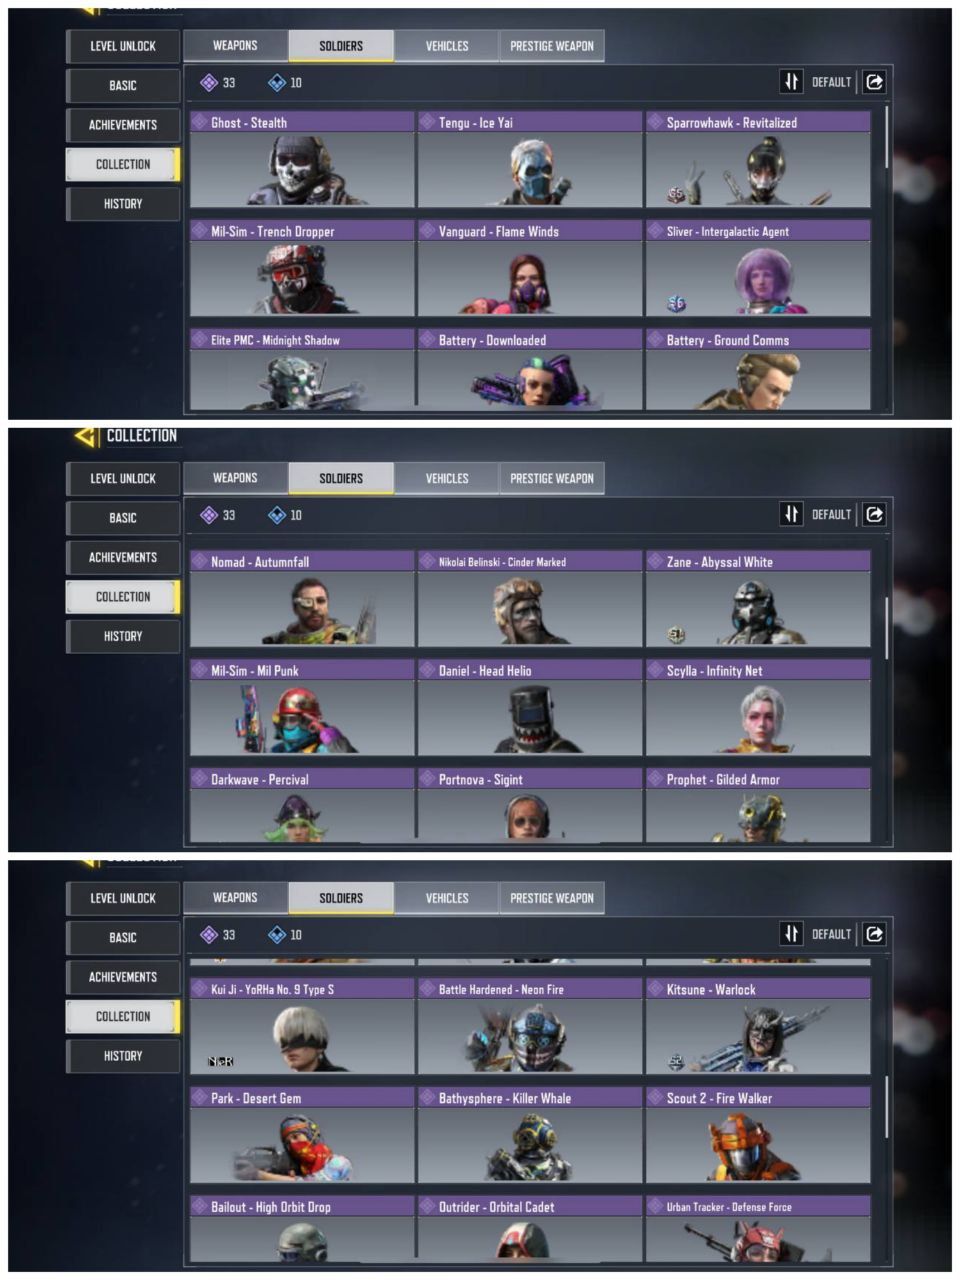
Task: Tap the S6 badge on Sliver card
Action: [x=677, y=303]
